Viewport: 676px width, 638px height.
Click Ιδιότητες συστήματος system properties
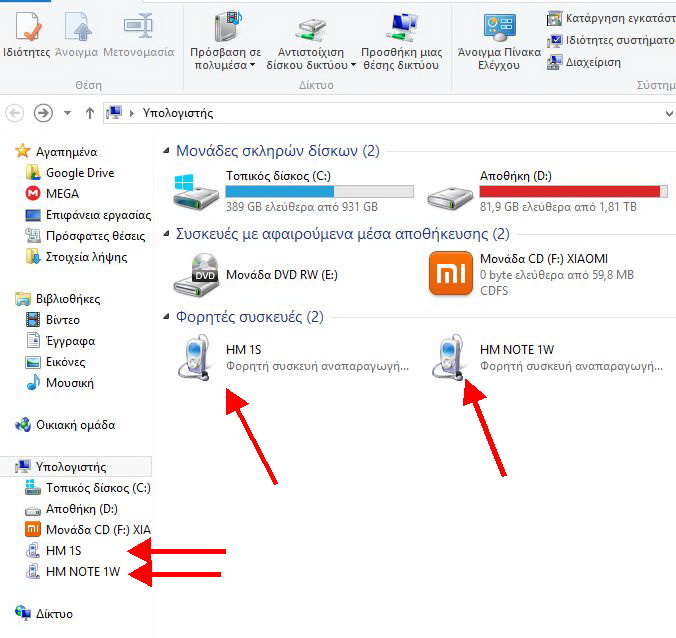tap(610, 40)
